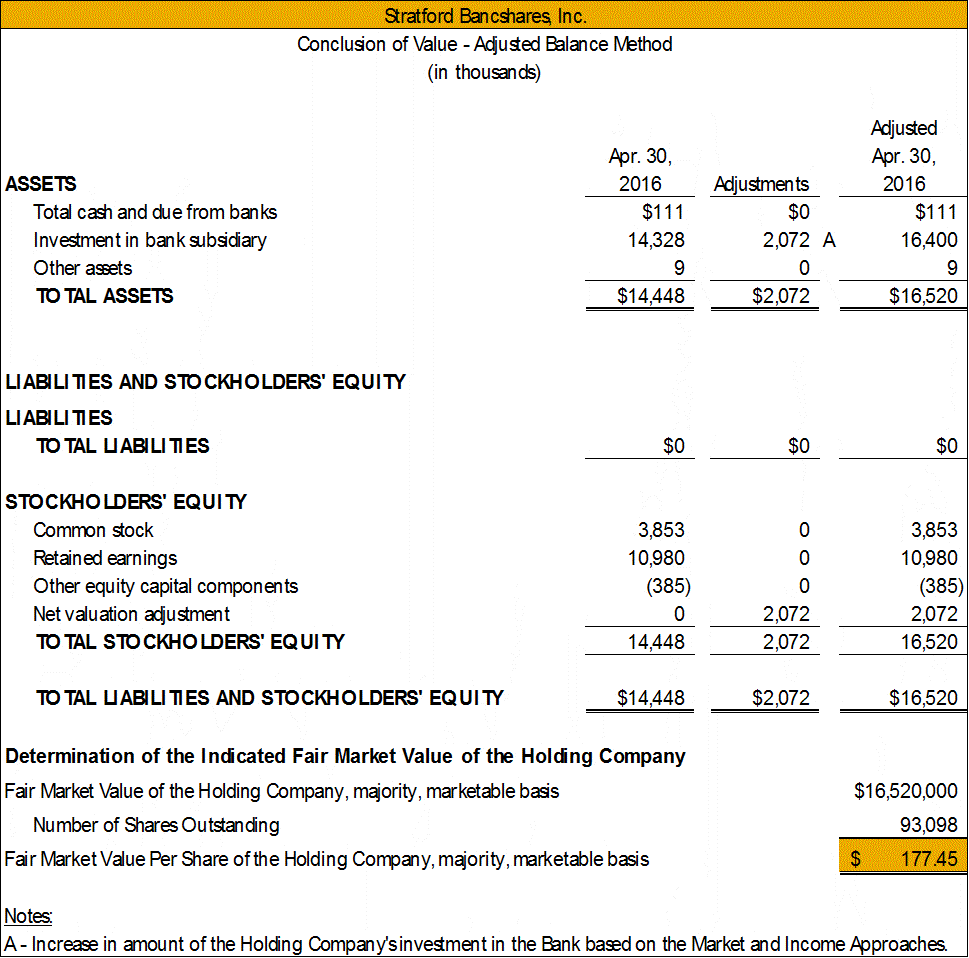The height and width of the screenshot is (958, 969).
Task: Click the 'Notes:' underlined heading
Action: (x=28, y=916)
